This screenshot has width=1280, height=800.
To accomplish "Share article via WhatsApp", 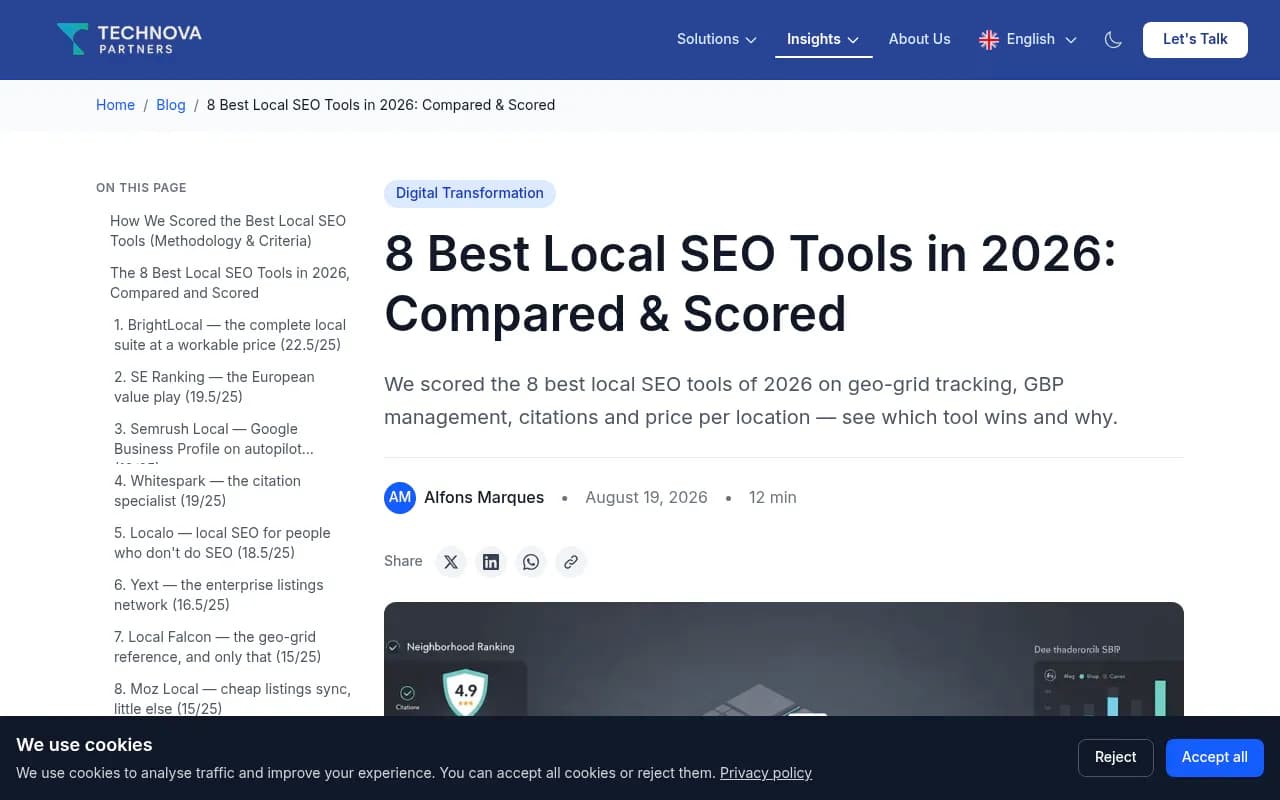I will (531, 562).
